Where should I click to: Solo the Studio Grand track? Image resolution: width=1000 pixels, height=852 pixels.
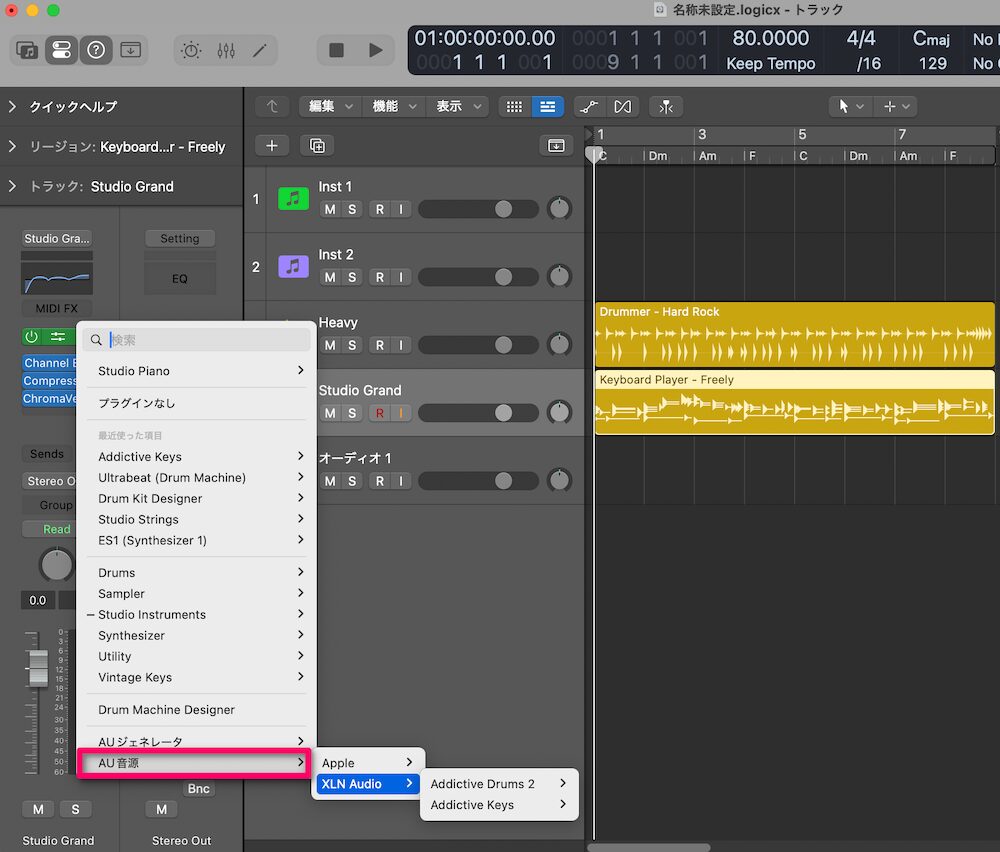click(x=352, y=413)
